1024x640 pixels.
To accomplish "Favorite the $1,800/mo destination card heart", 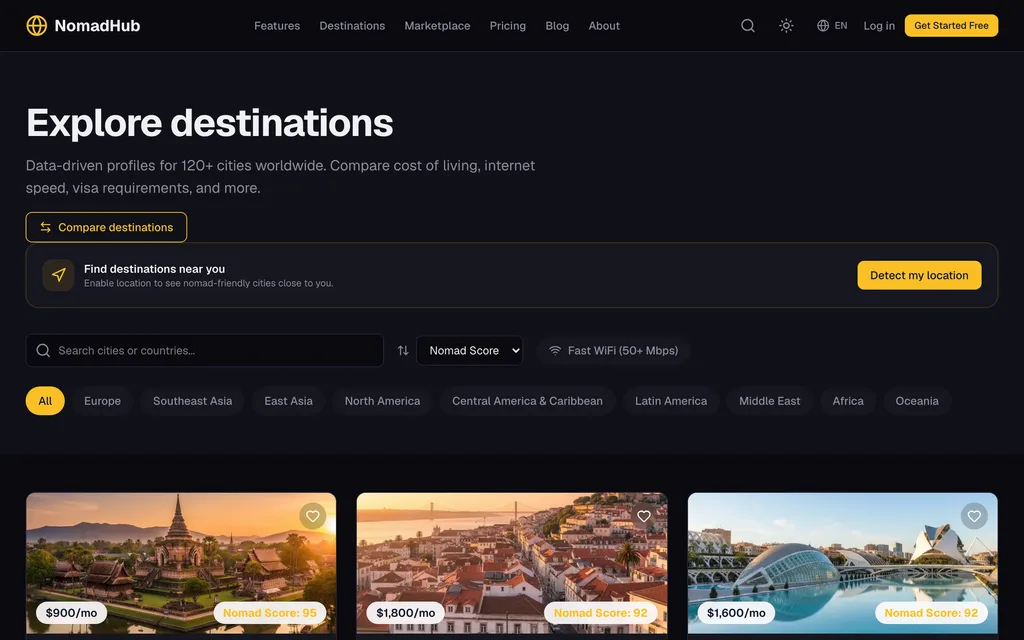I will pos(644,517).
